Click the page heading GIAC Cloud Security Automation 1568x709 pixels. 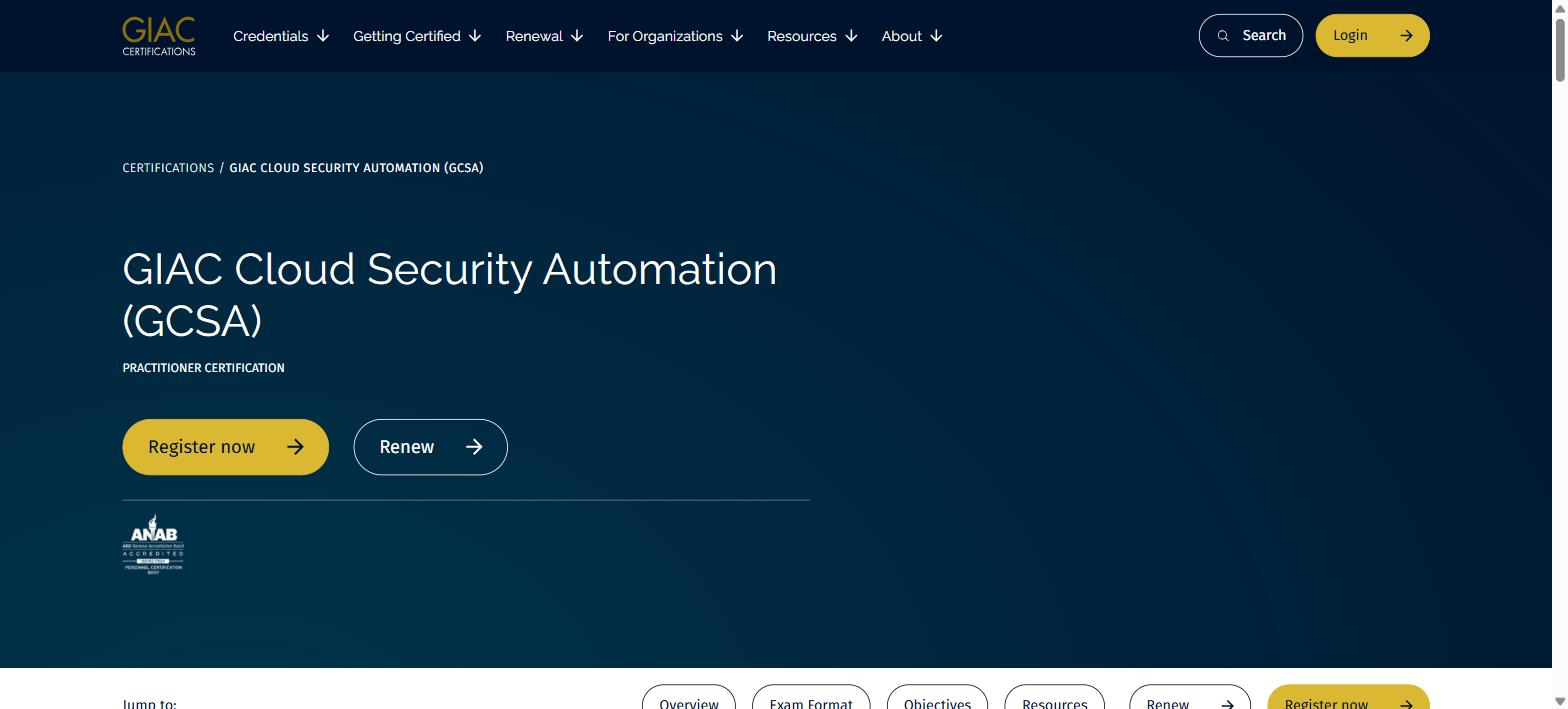pos(450,294)
